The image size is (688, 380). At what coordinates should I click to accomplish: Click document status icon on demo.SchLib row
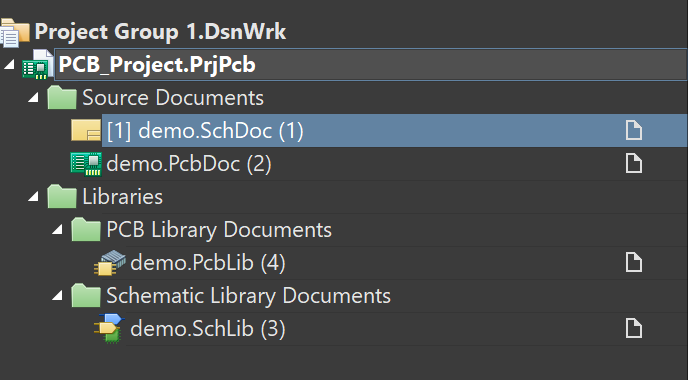(634, 329)
